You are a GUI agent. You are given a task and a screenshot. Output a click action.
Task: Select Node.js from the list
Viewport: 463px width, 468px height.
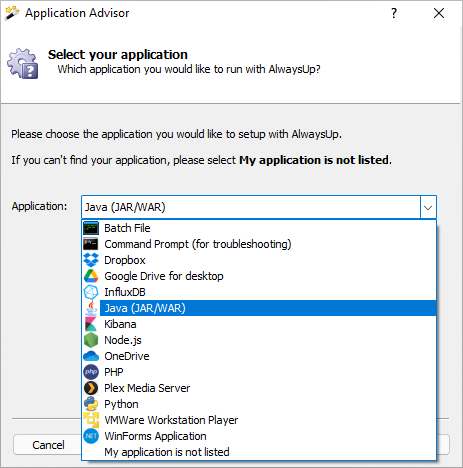click(x=259, y=340)
